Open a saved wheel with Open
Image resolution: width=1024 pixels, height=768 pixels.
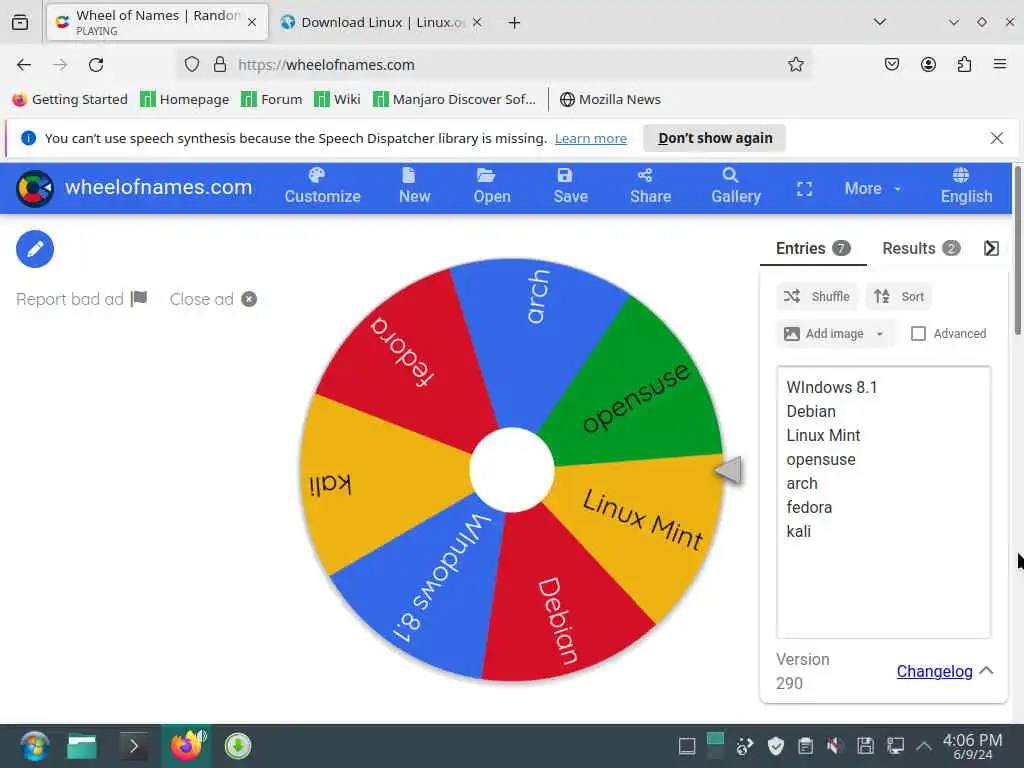pos(492,187)
